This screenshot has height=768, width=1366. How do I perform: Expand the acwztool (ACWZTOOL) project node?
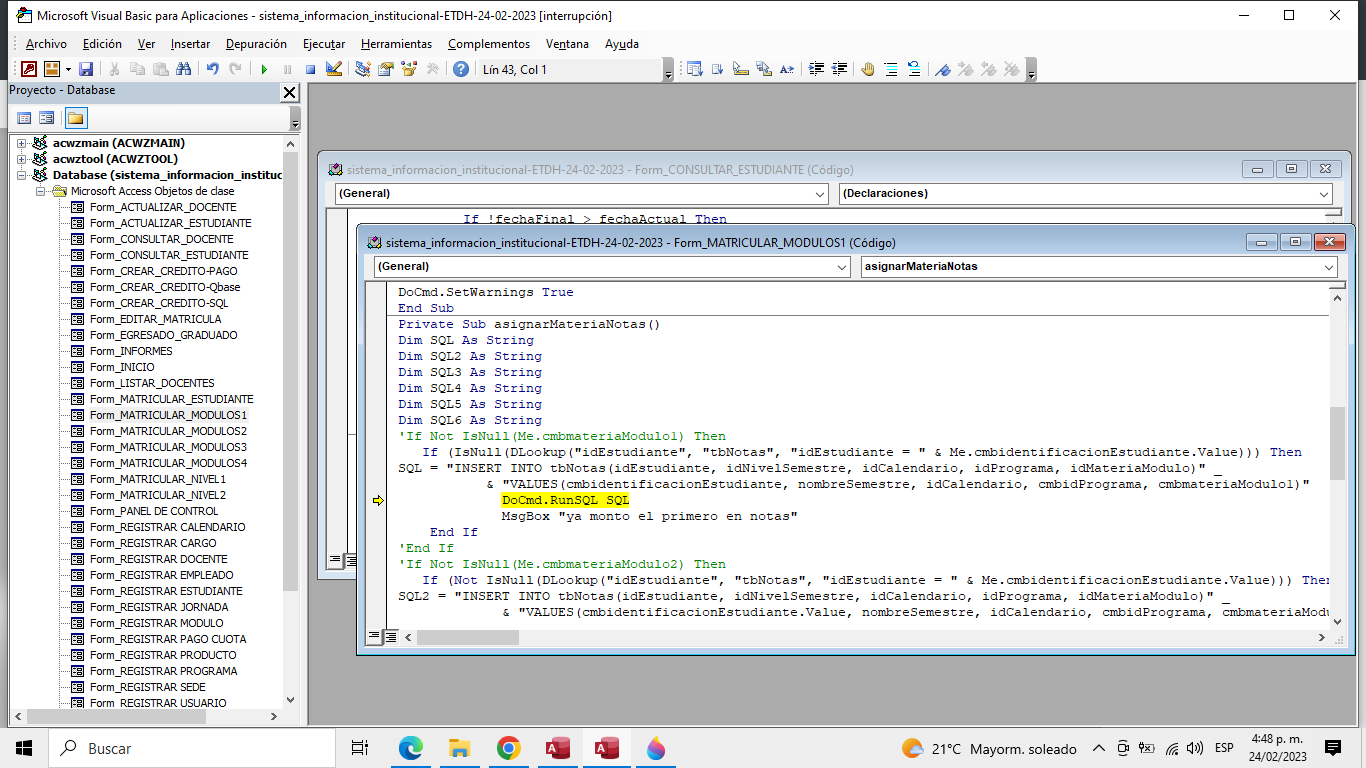pyautogui.click(x=22, y=159)
